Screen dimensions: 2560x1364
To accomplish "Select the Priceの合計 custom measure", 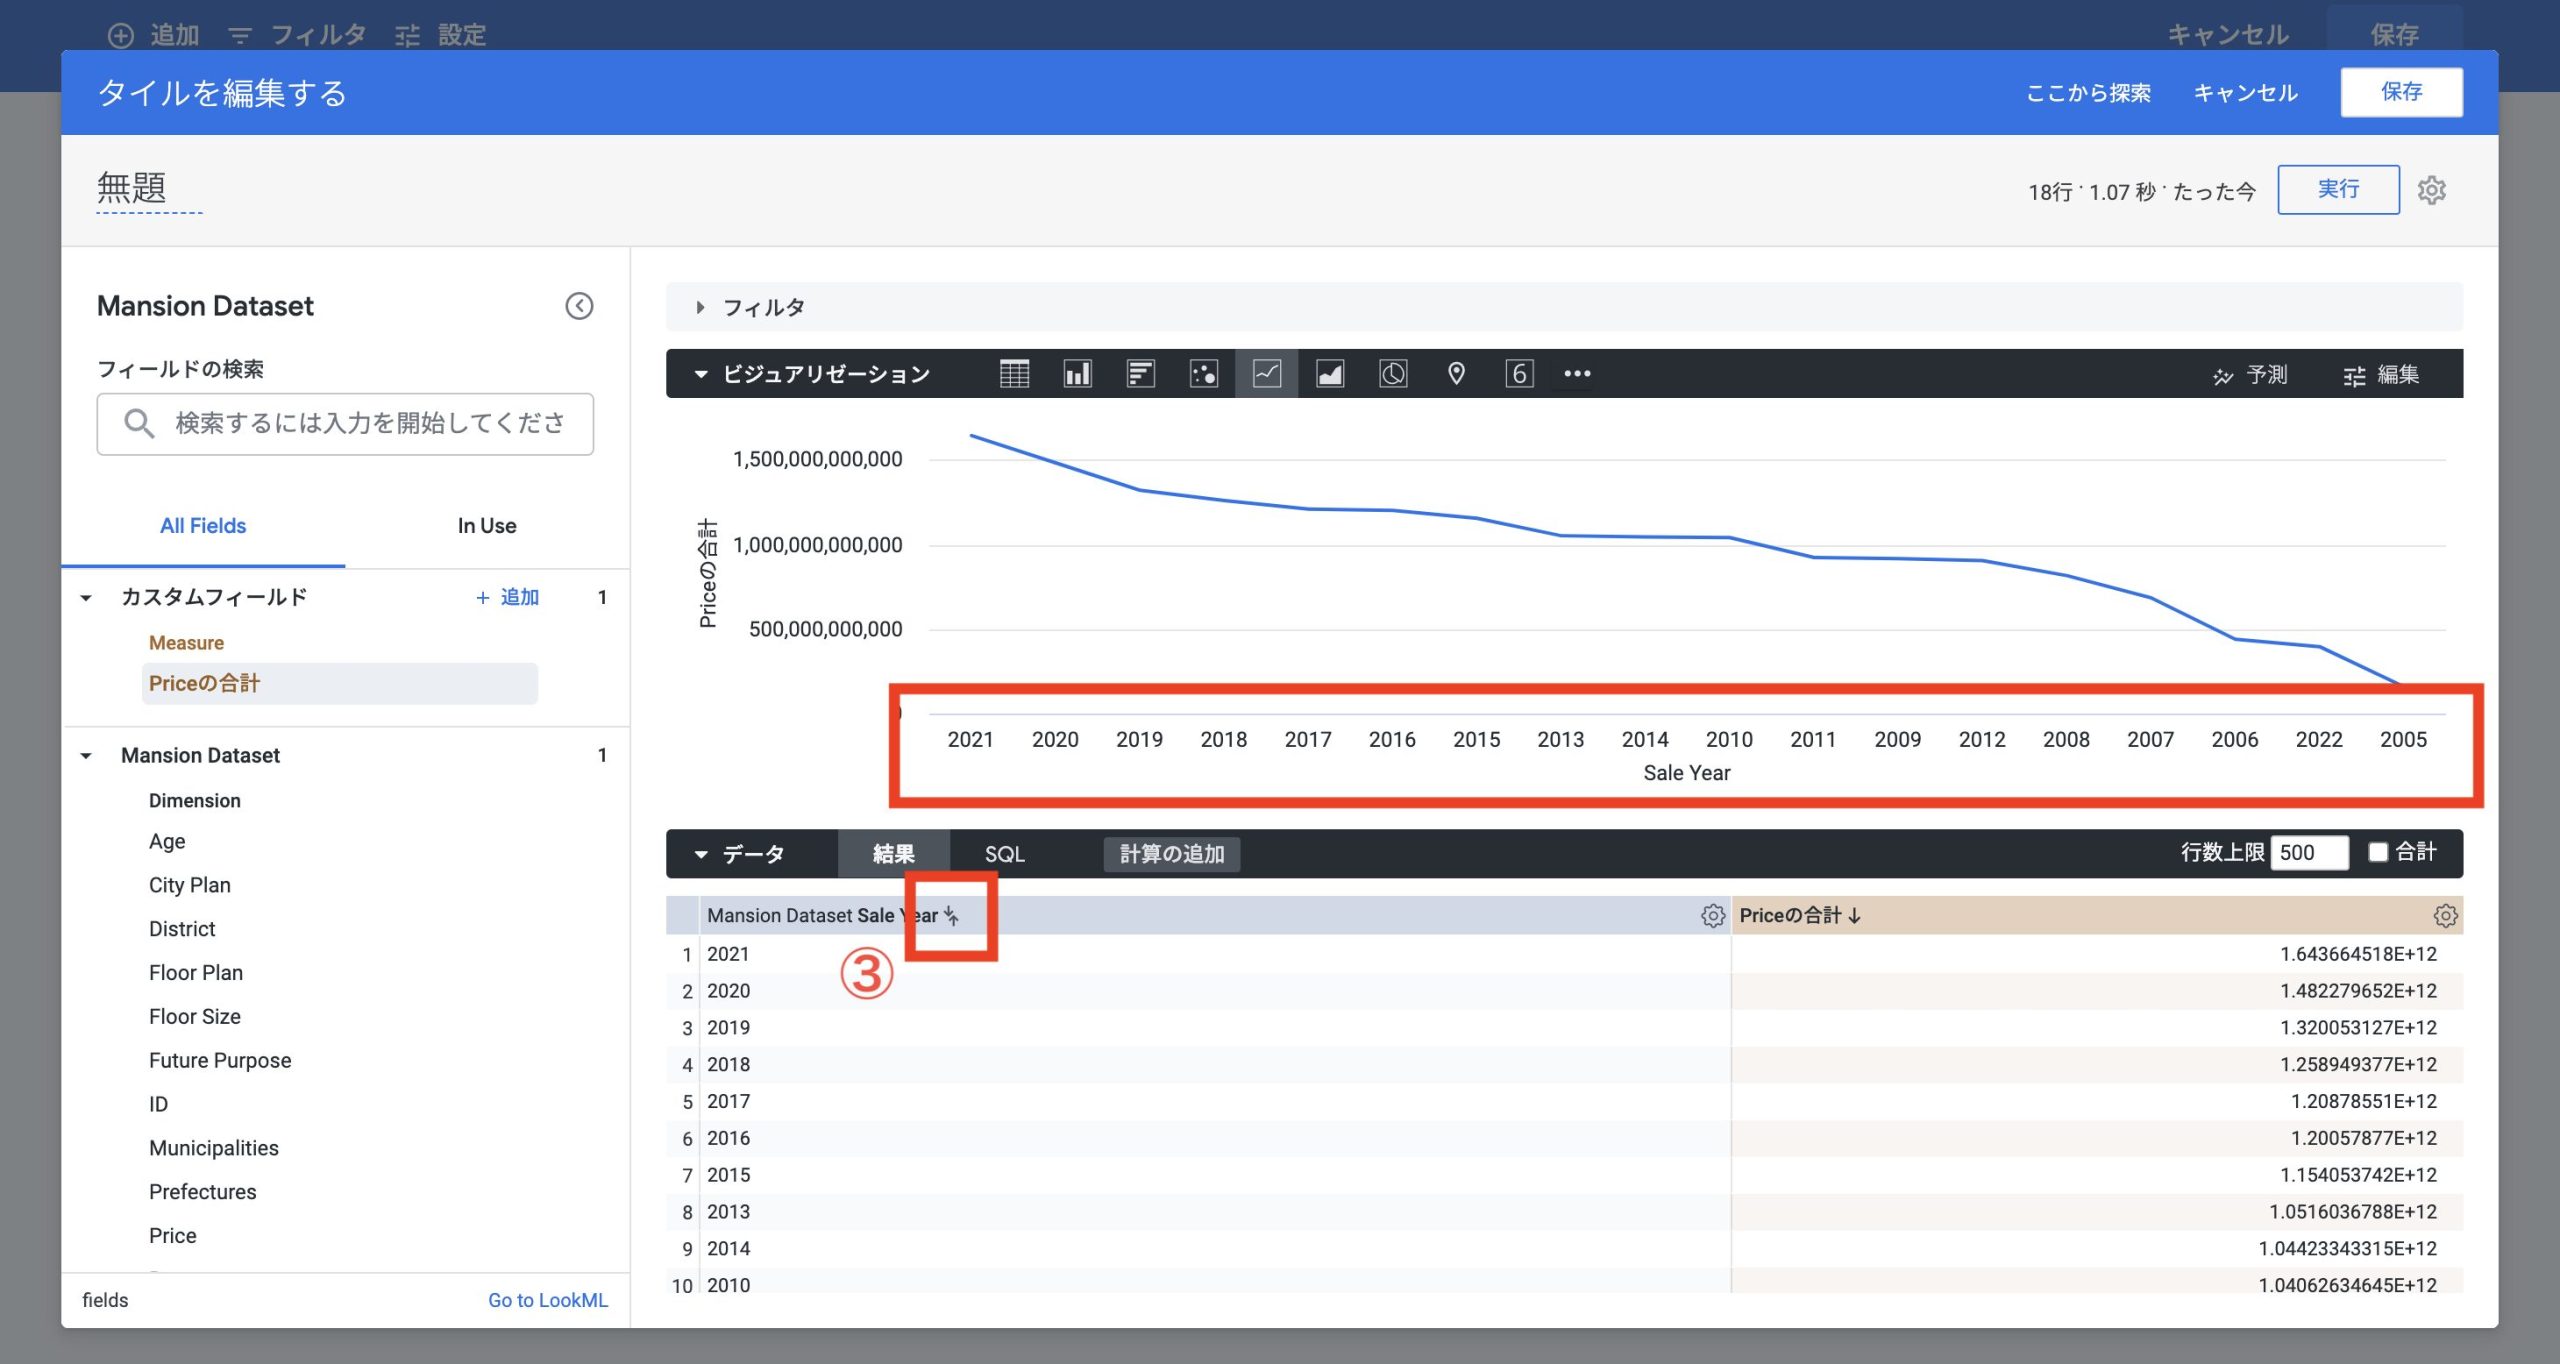I will (x=340, y=684).
